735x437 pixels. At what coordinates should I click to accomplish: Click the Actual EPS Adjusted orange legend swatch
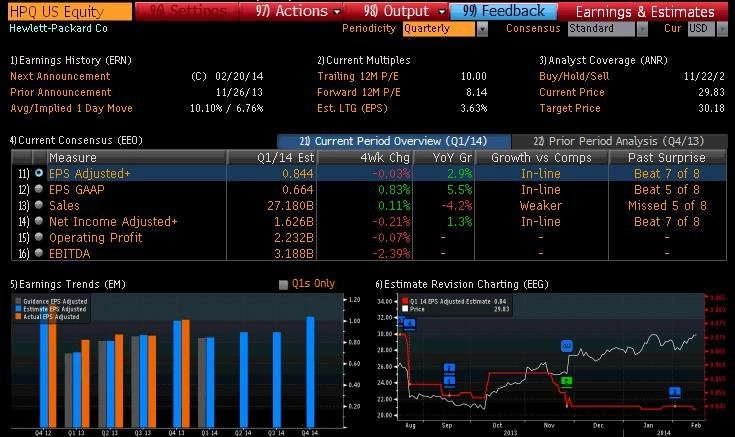pyautogui.click(x=18, y=316)
